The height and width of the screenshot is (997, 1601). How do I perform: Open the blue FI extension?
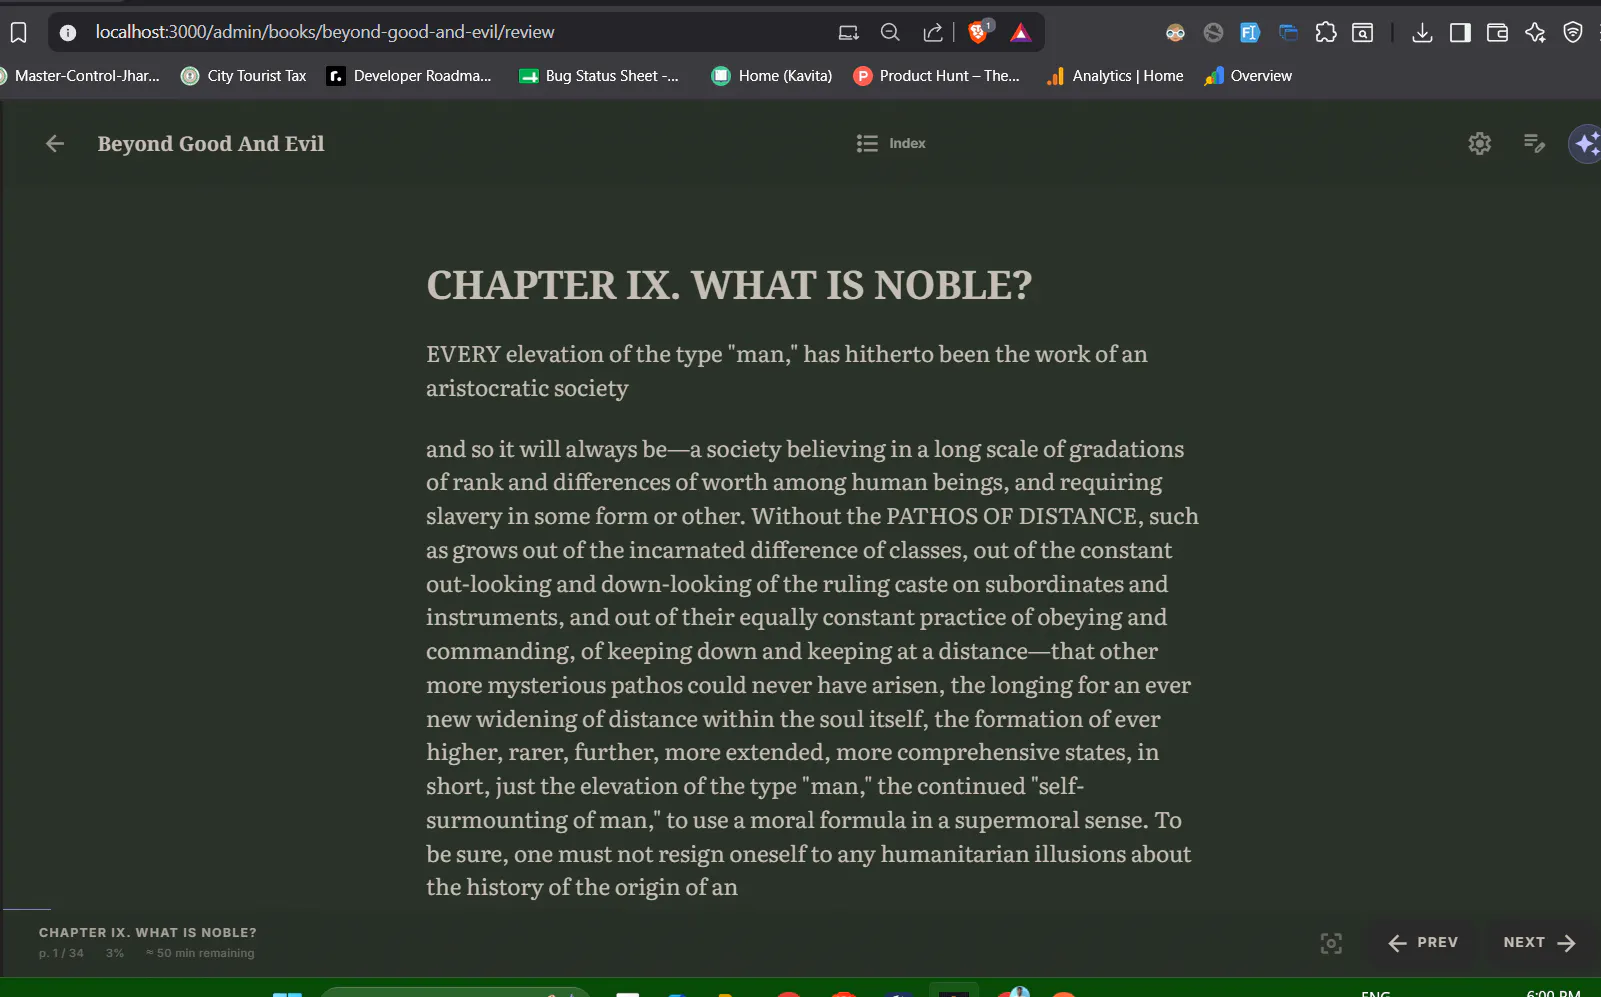[1250, 33]
